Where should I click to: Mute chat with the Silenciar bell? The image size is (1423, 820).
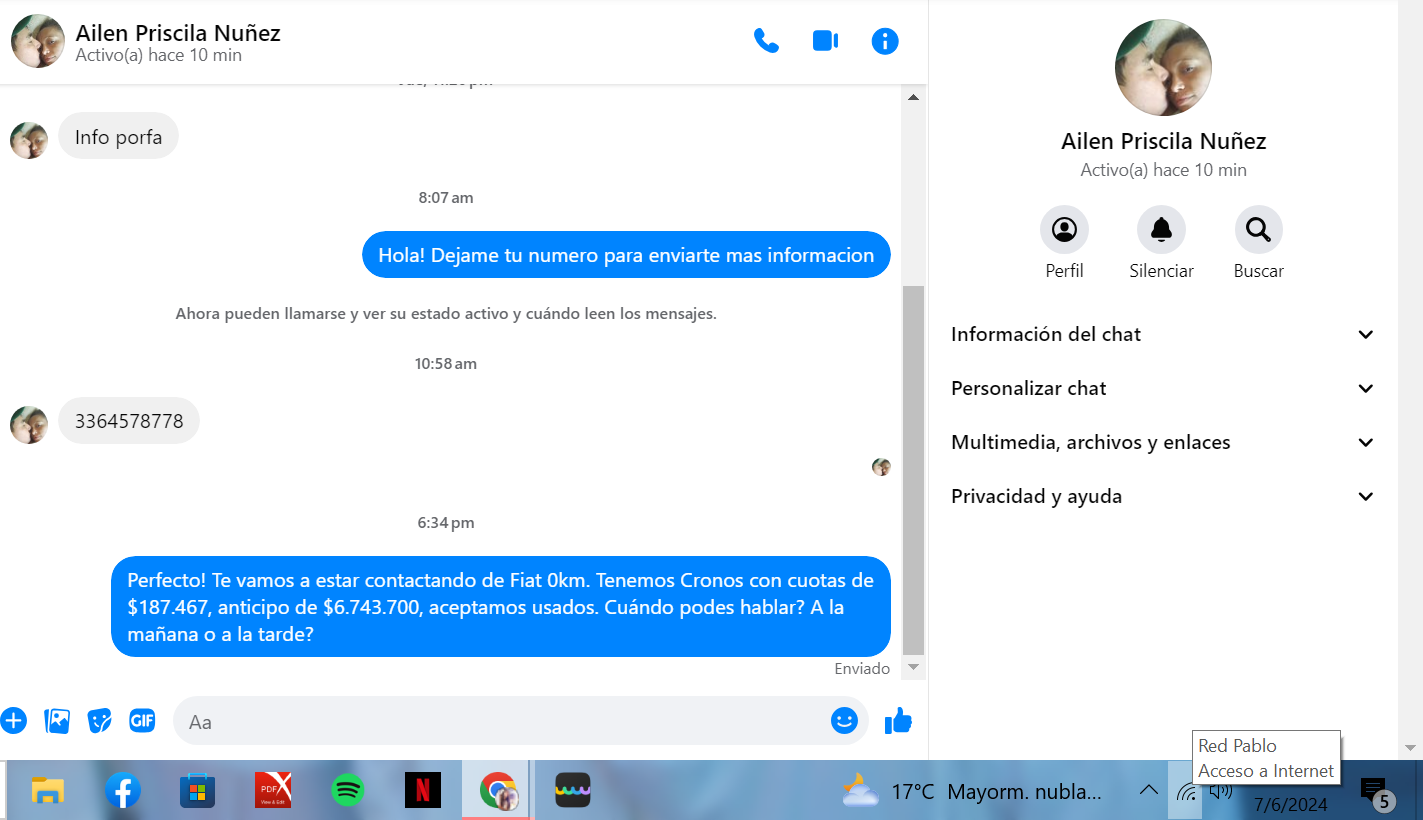tap(1161, 230)
